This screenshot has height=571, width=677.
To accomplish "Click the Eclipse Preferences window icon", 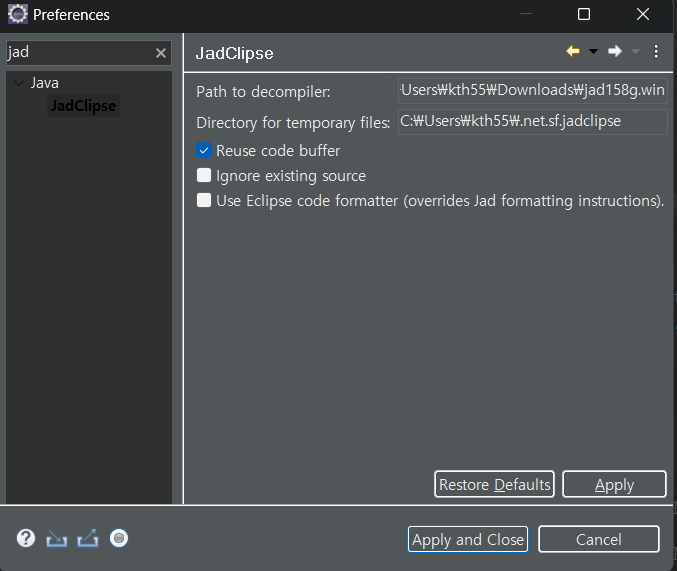I will (18, 14).
